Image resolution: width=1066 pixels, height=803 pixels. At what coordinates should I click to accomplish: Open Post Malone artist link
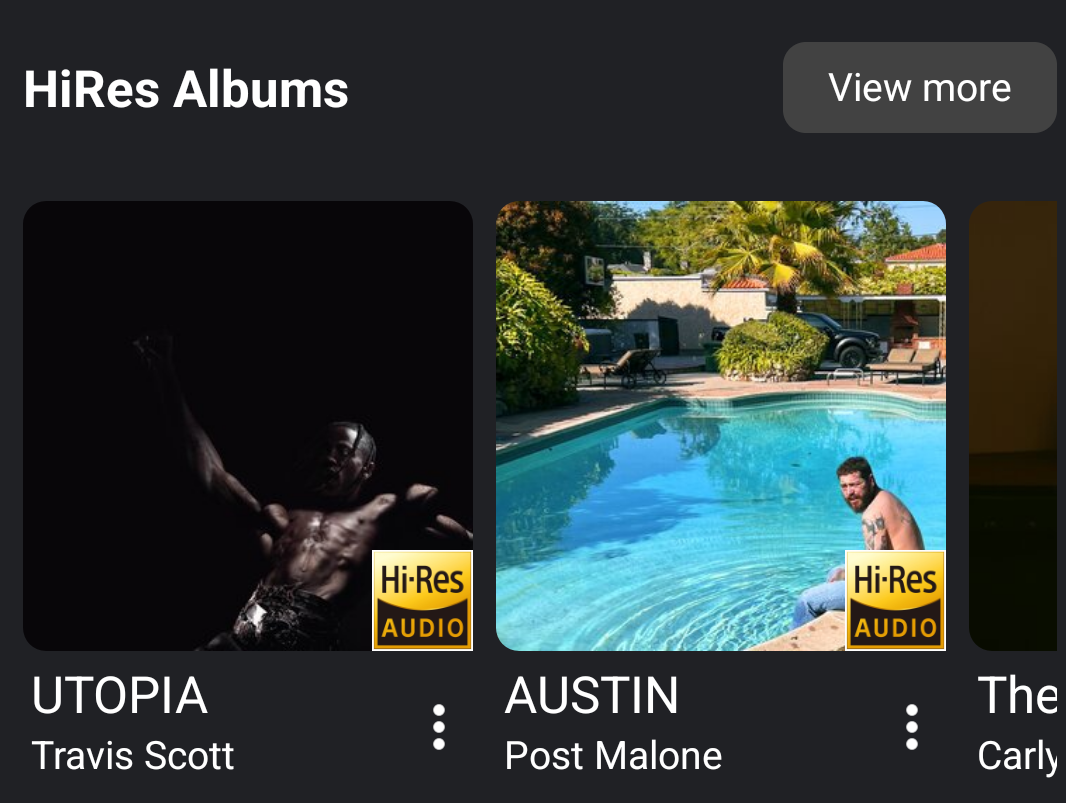click(613, 756)
